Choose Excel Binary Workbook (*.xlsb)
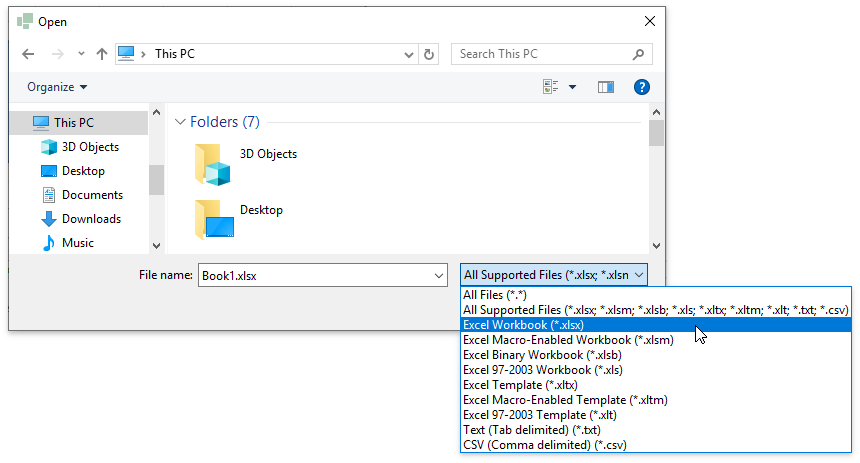 pos(656,355)
